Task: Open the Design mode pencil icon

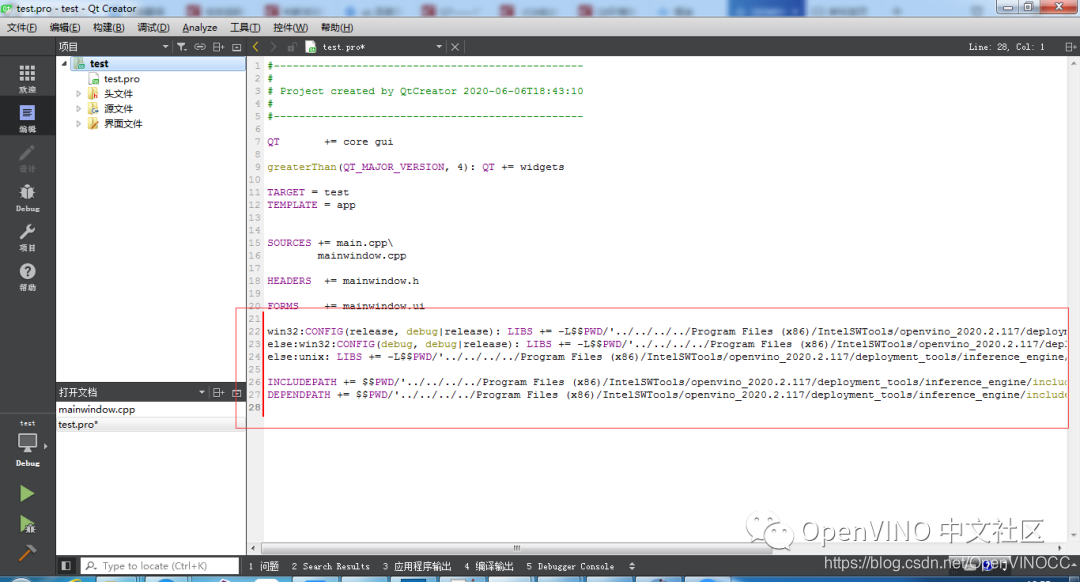Action: (28, 158)
